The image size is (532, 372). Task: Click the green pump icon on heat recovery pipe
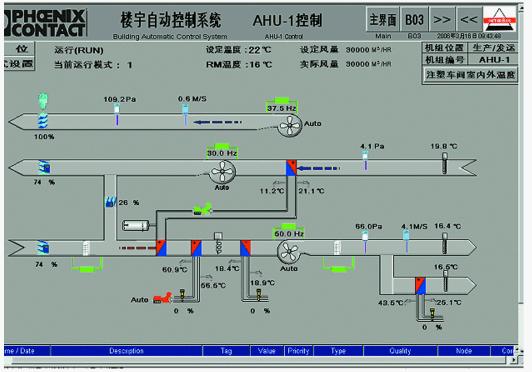click(x=203, y=209)
